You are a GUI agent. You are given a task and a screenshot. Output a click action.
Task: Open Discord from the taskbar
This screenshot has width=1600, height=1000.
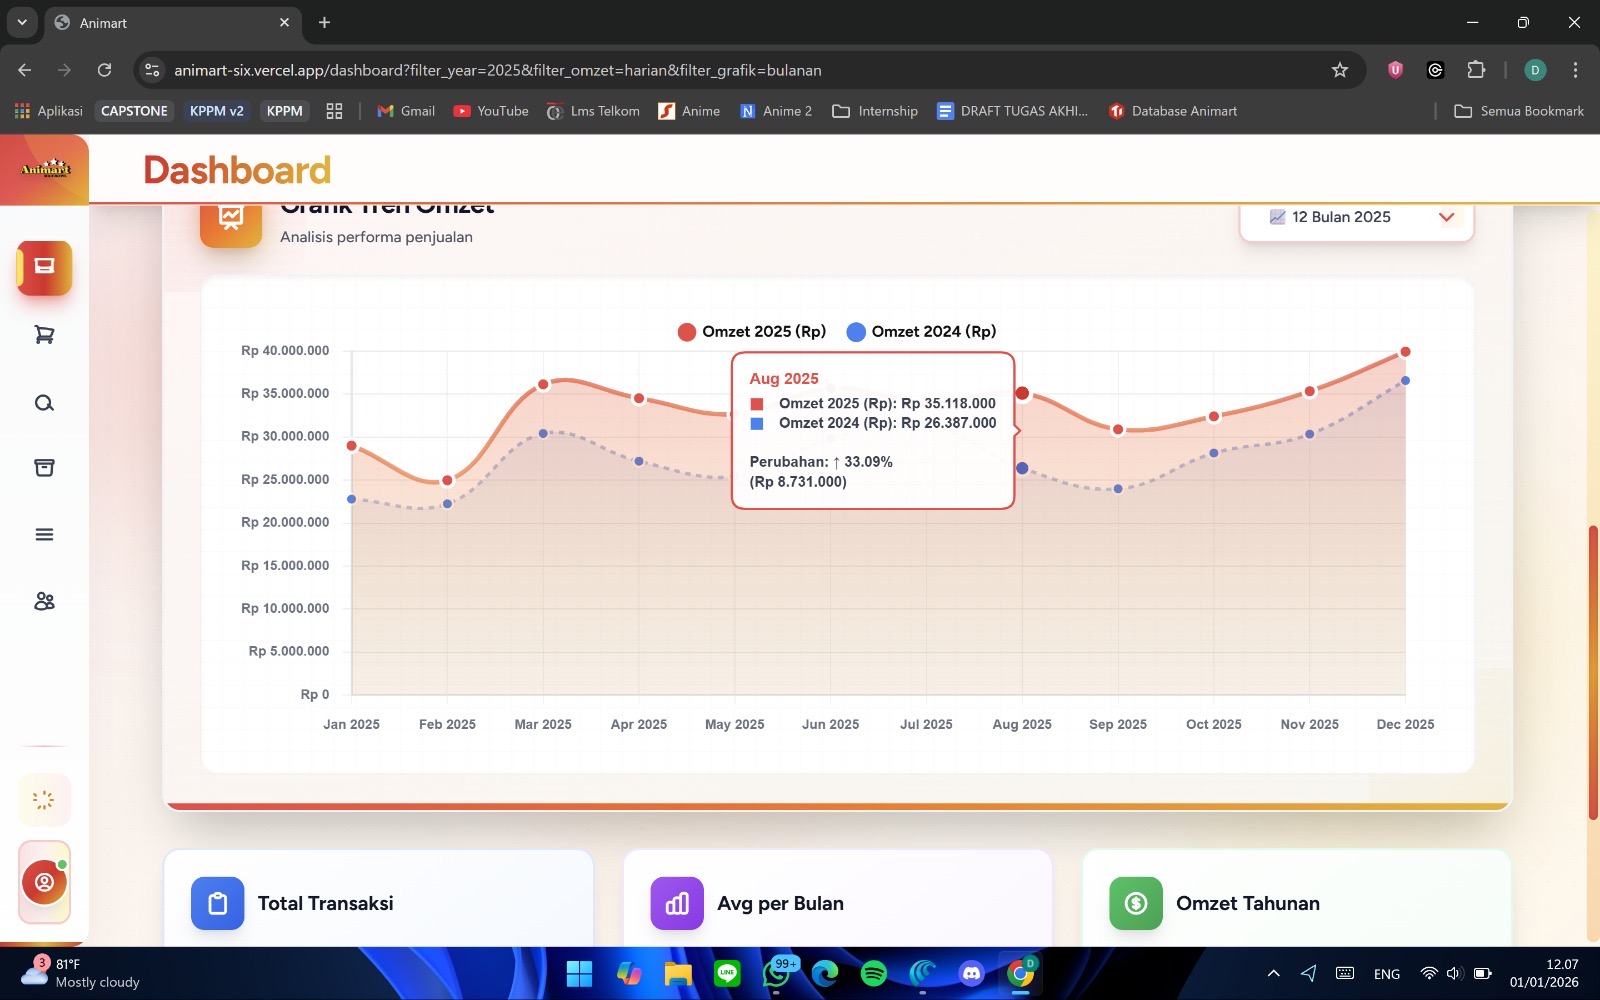[x=971, y=973]
